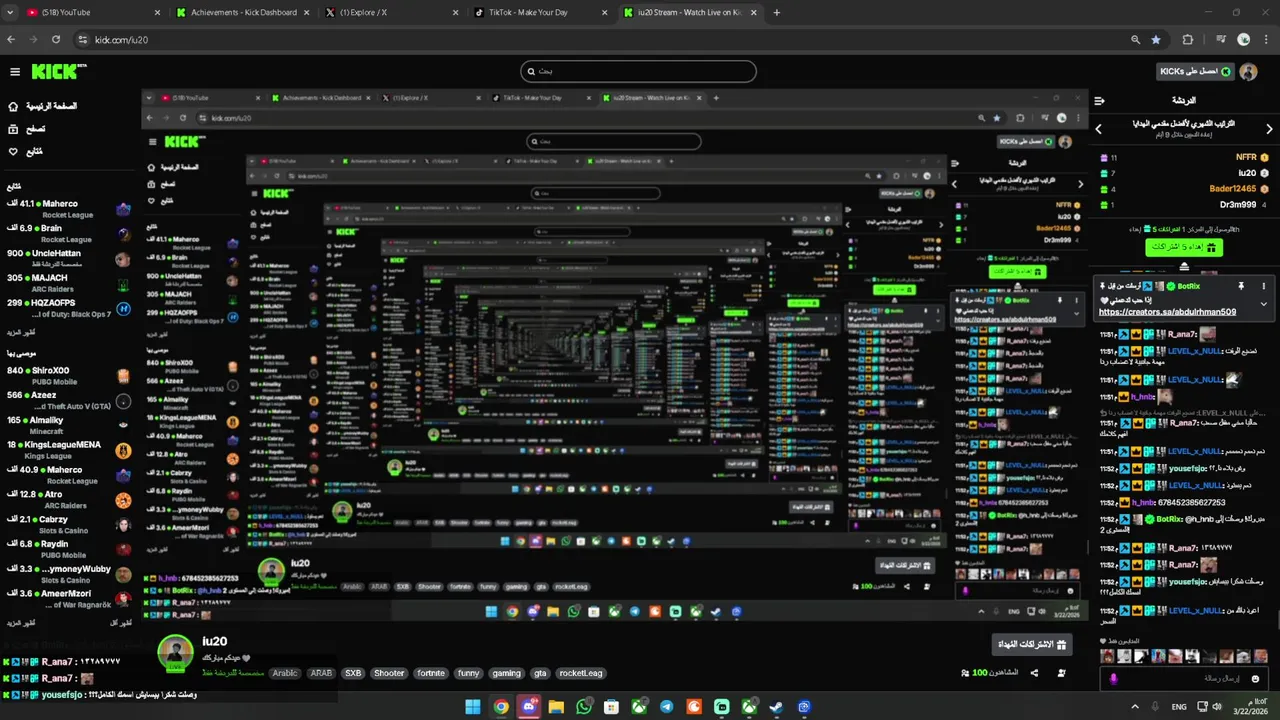The height and width of the screenshot is (720, 1280).
Task: Switch to TikTok - Make Your Day tab
Action: (x=541, y=12)
